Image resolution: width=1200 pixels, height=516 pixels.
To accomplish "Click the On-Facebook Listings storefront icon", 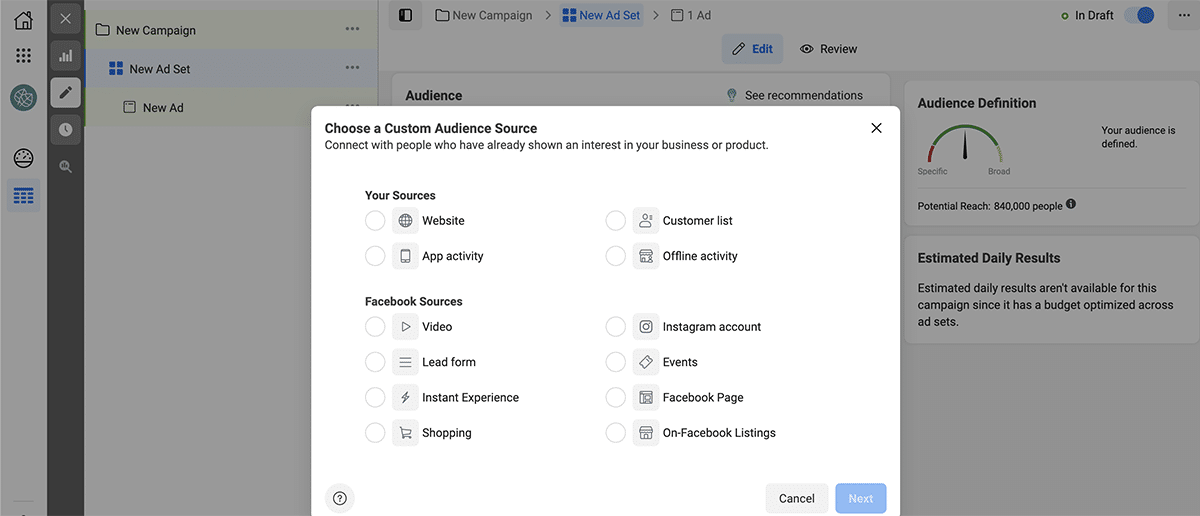I will click(x=646, y=433).
